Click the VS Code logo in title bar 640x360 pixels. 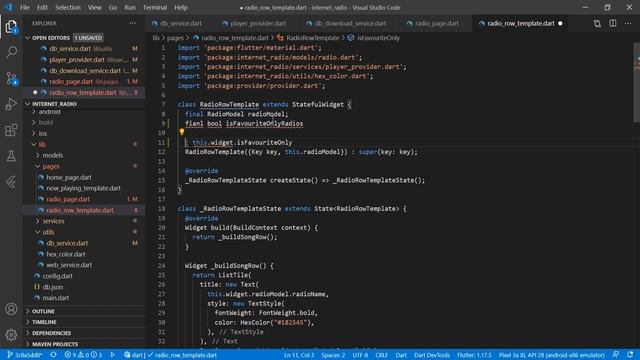pos(8,7)
